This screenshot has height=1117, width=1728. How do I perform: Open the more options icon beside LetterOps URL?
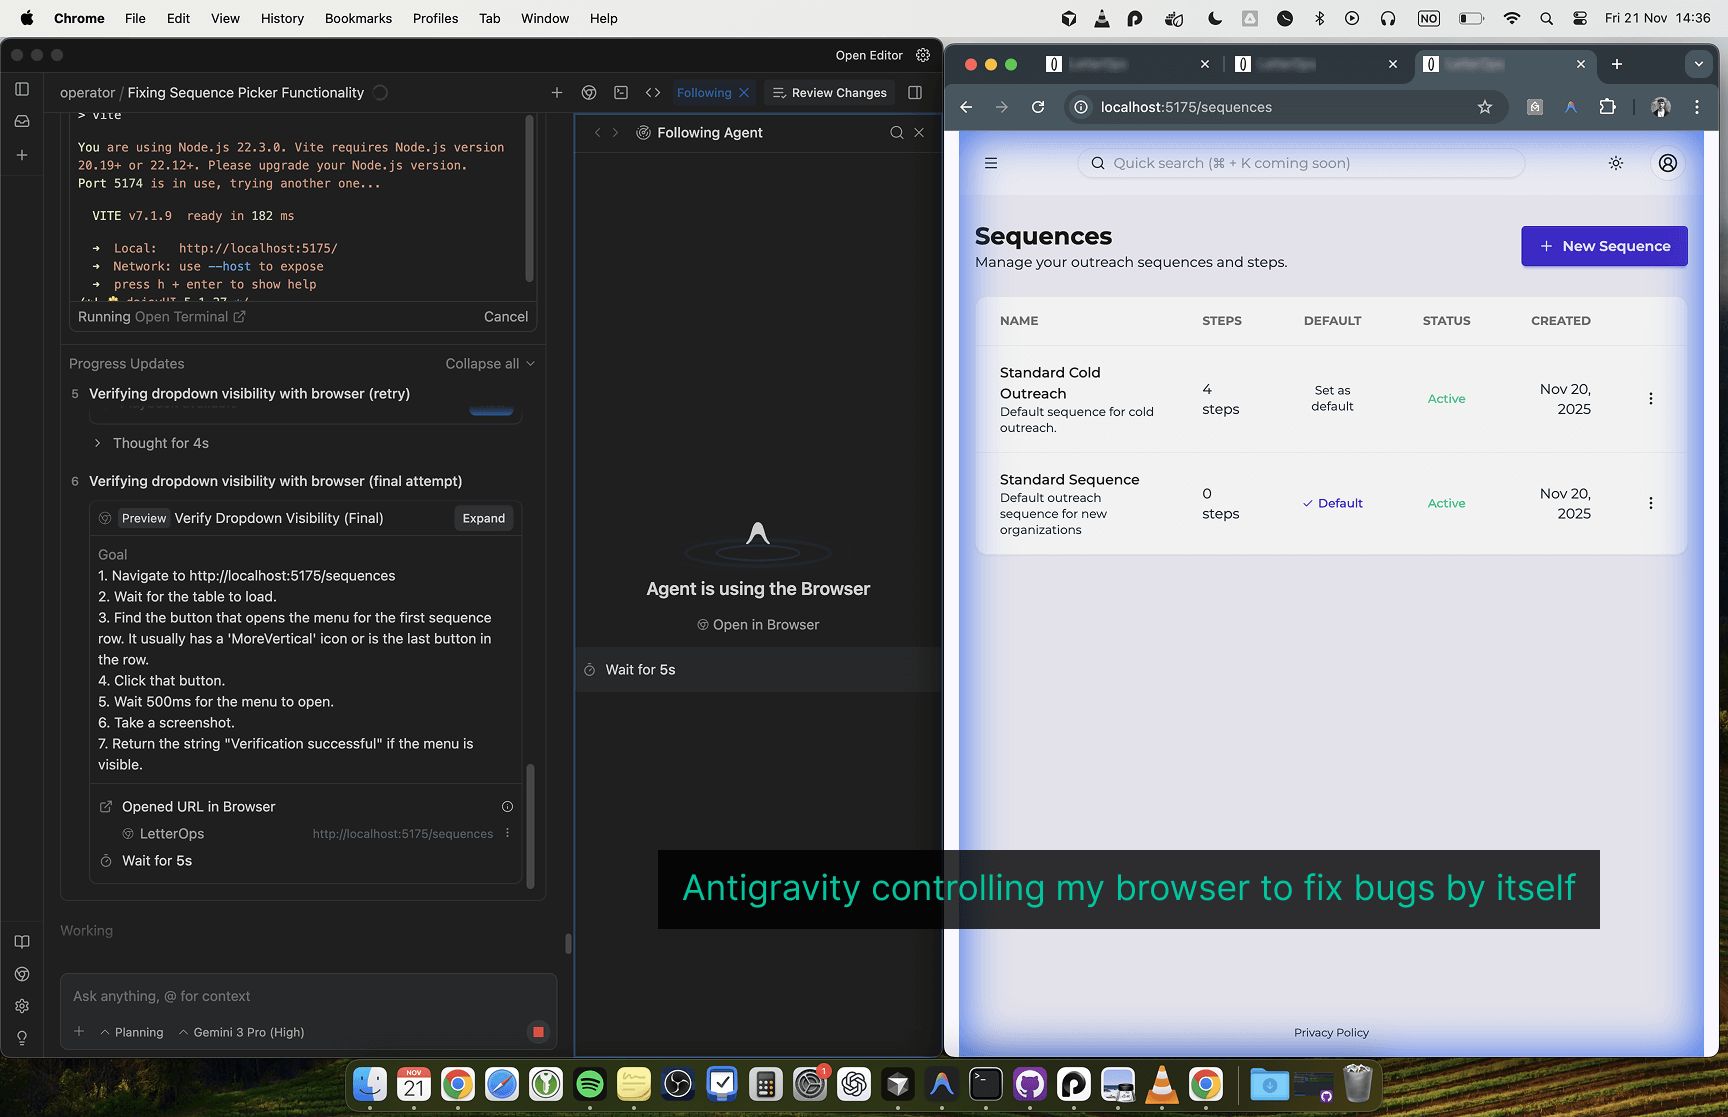coord(507,833)
